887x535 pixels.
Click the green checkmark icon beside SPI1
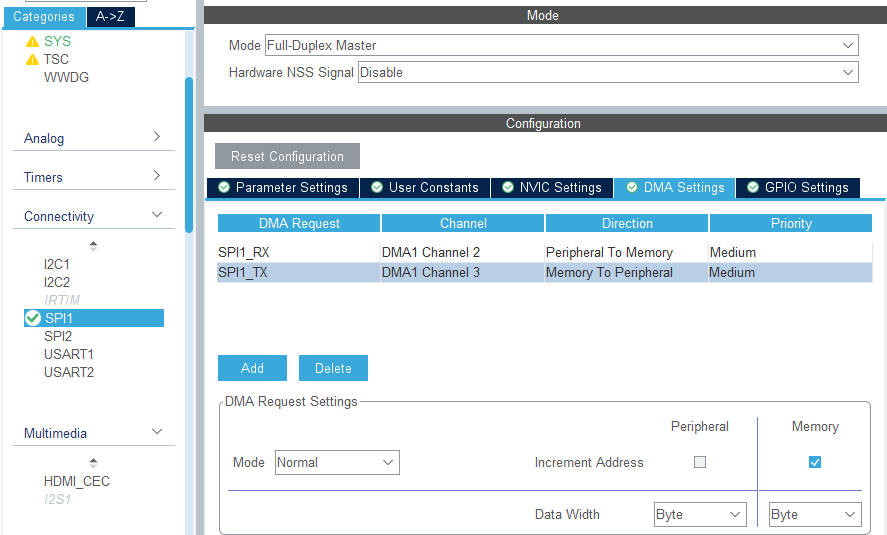[33, 318]
